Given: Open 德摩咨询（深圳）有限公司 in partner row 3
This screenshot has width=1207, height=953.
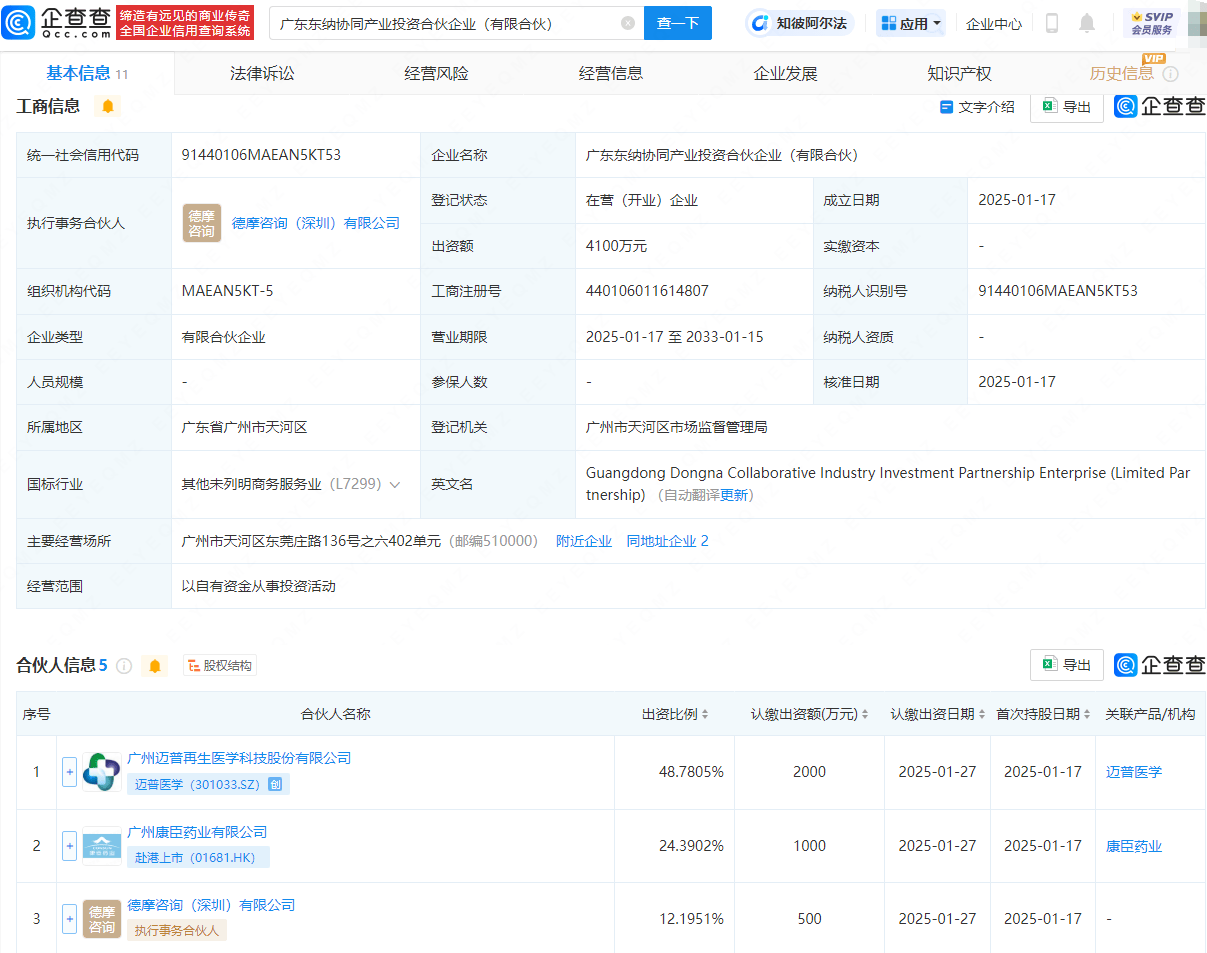Looking at the screenshot, I should [x=212, y=905].
